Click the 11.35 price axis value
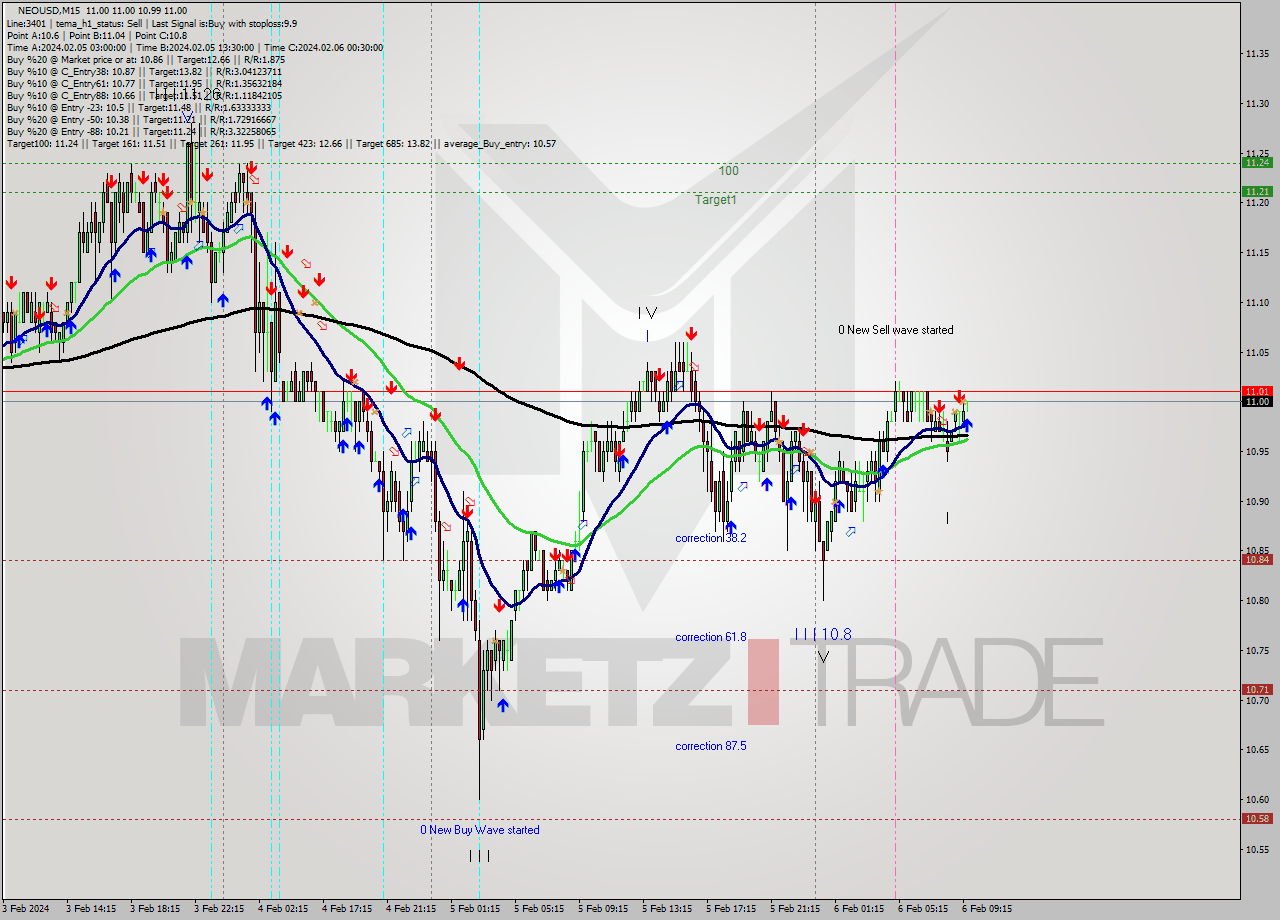The height and width of the screenshot is (920, 1280). [1257, 53]
